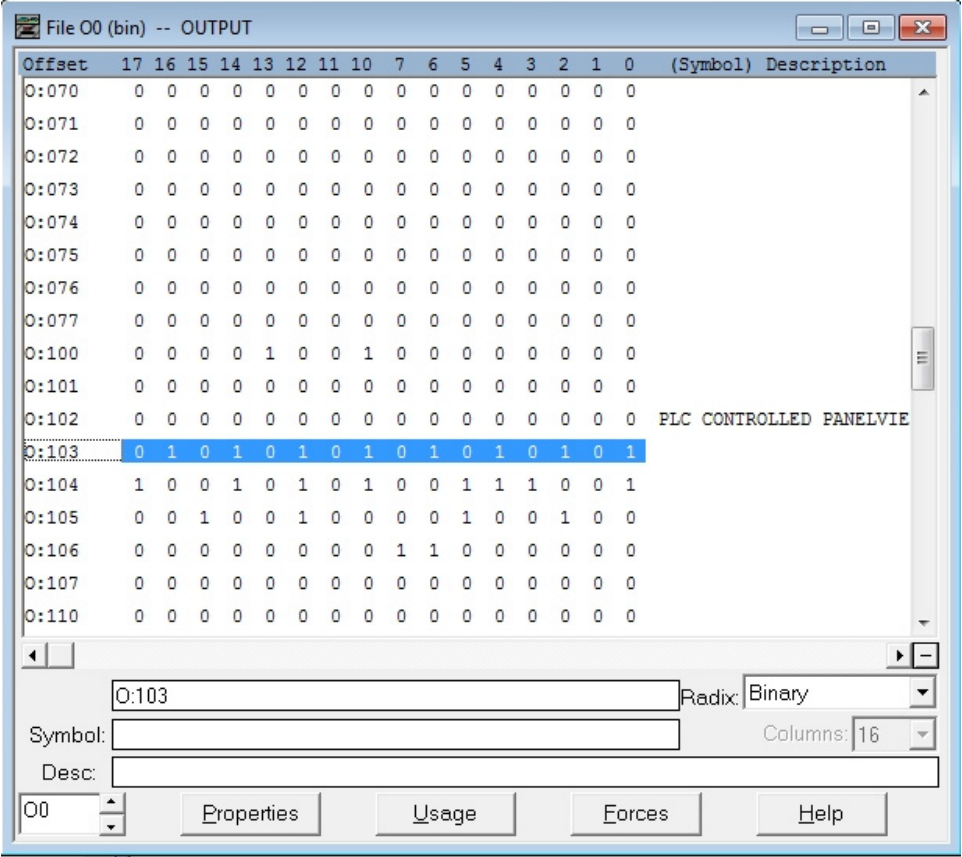Decrement the O0 file number spinner

[111, 826]
